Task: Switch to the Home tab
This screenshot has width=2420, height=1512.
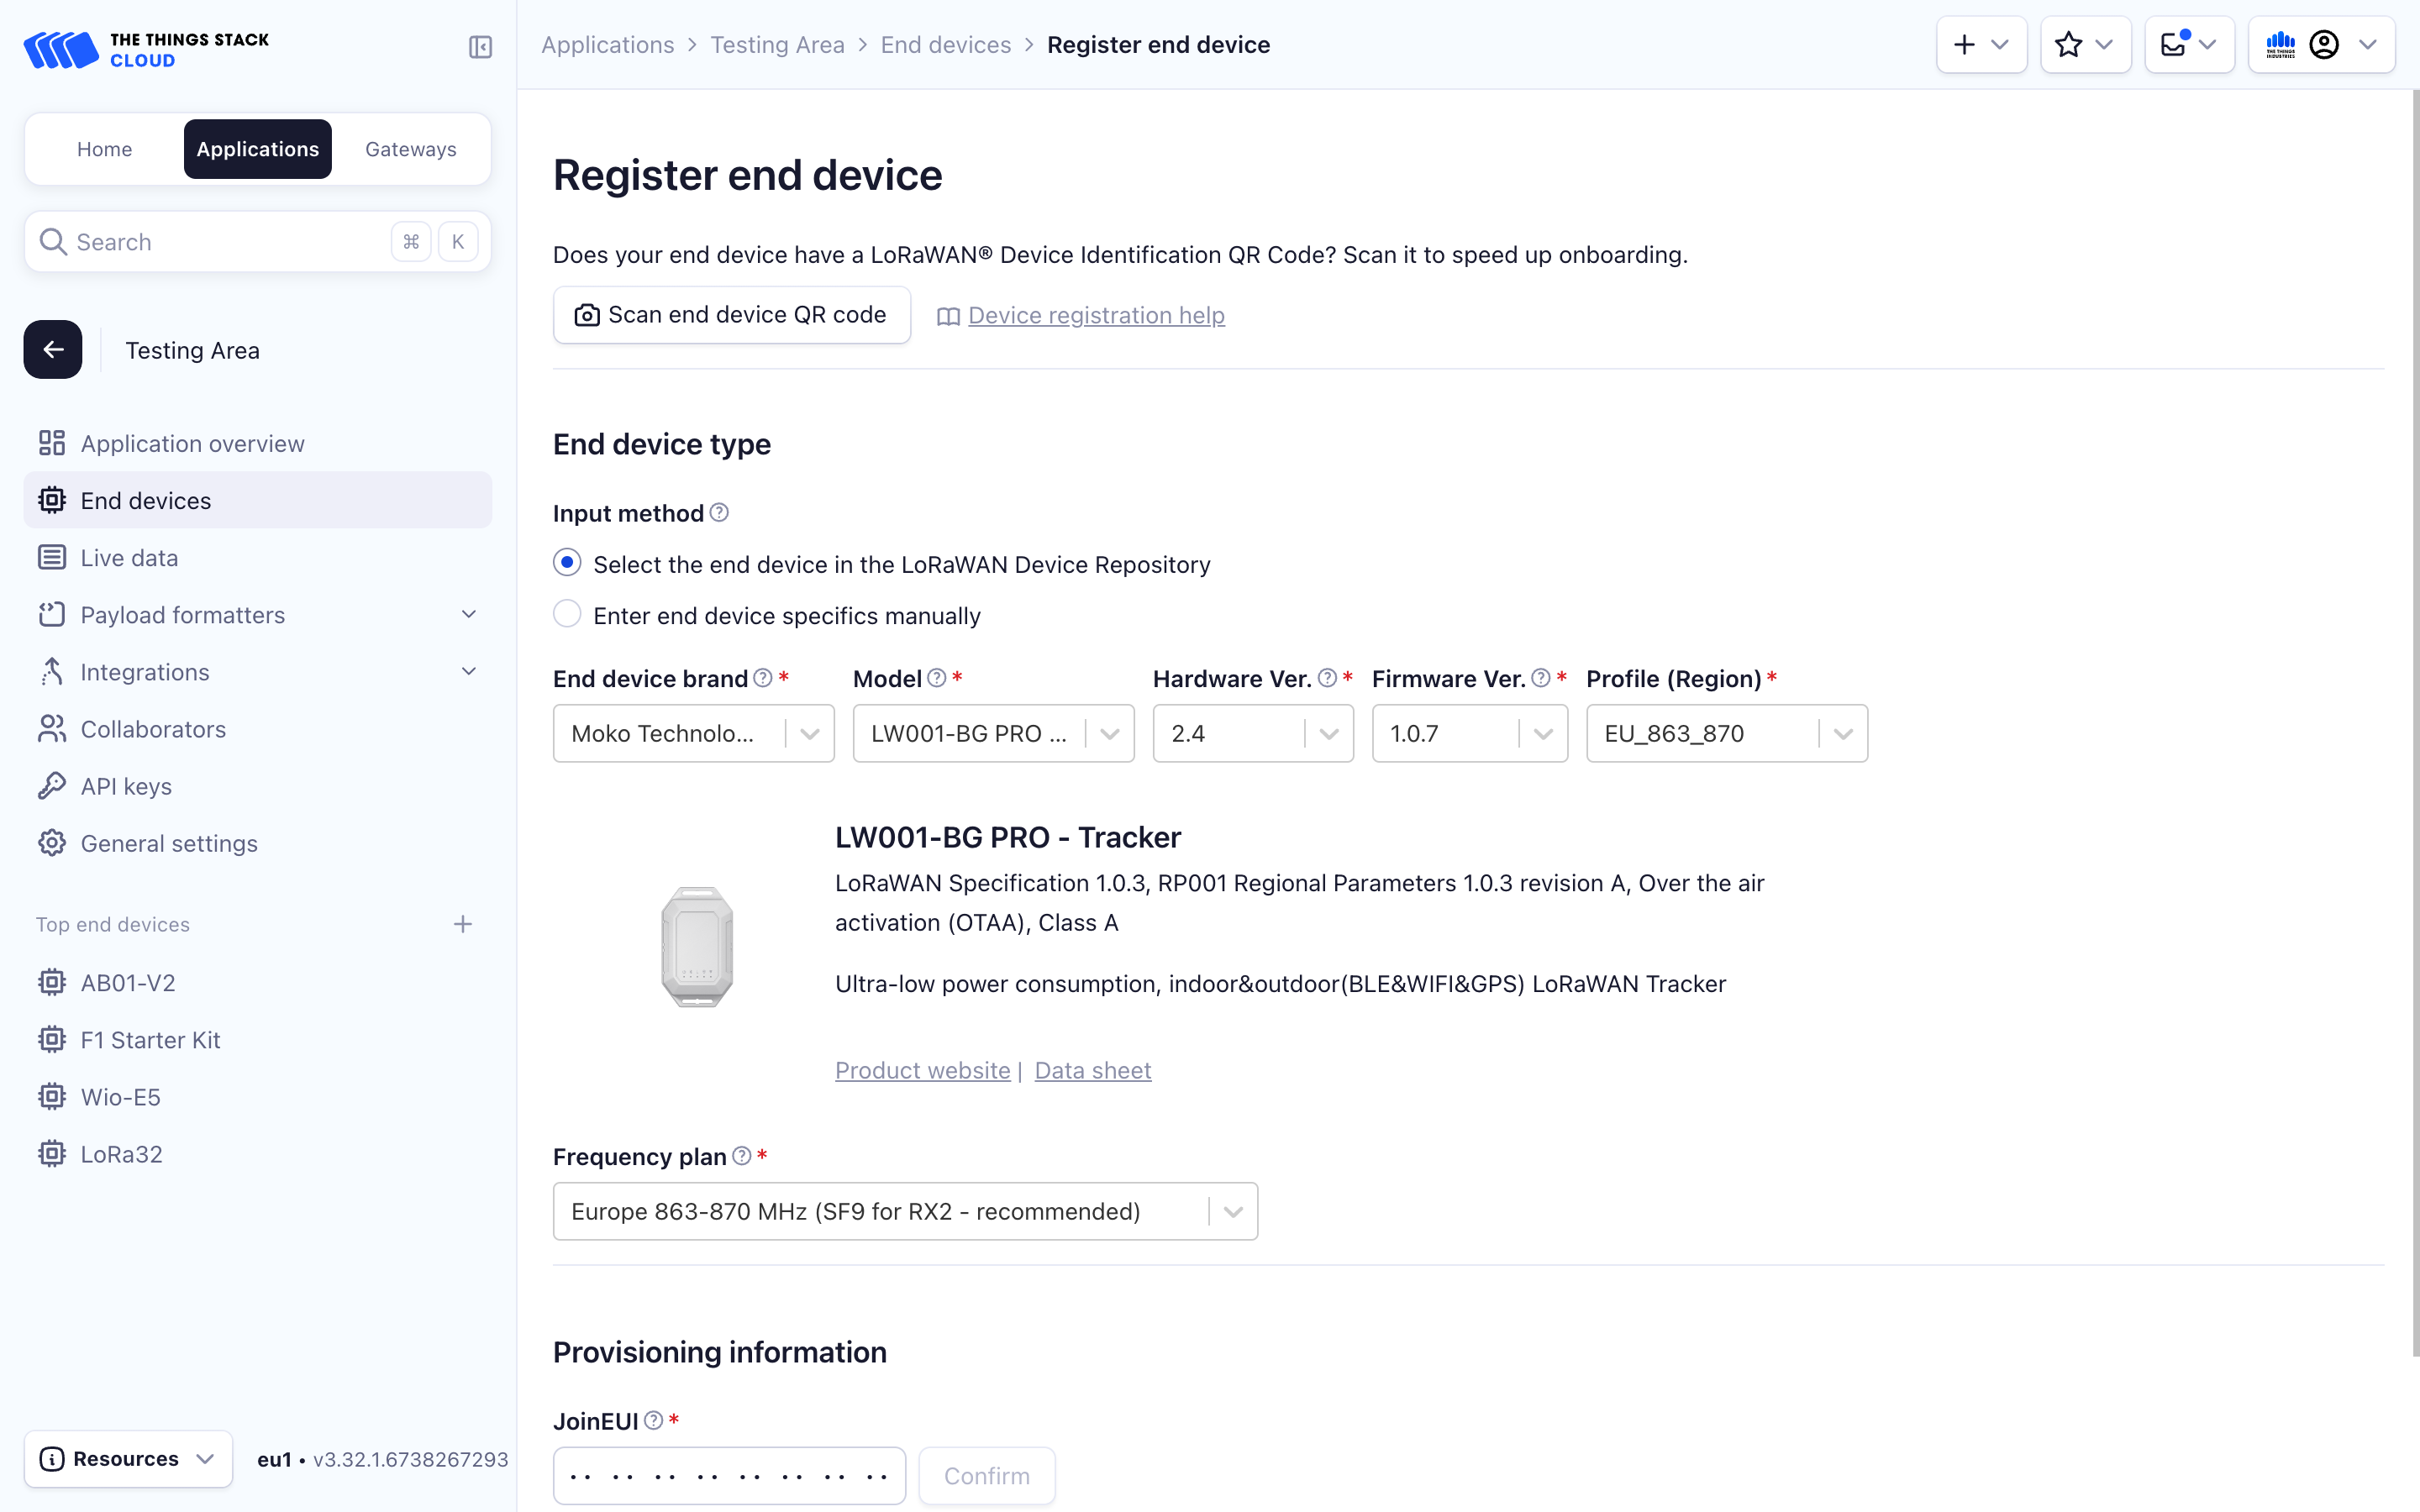Action: 104,149
